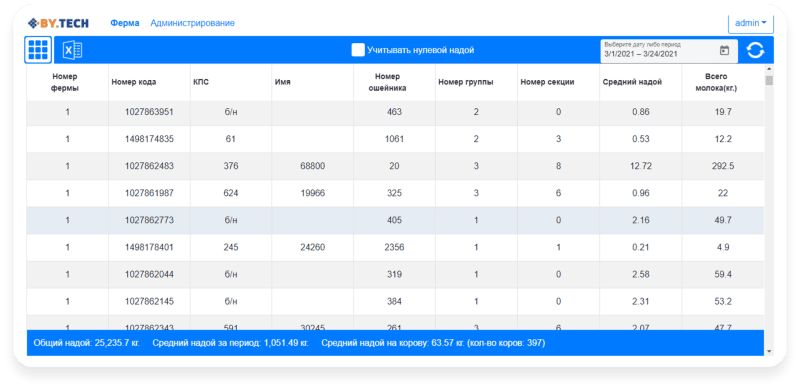Click КПС cell 376

click(231, 166)
